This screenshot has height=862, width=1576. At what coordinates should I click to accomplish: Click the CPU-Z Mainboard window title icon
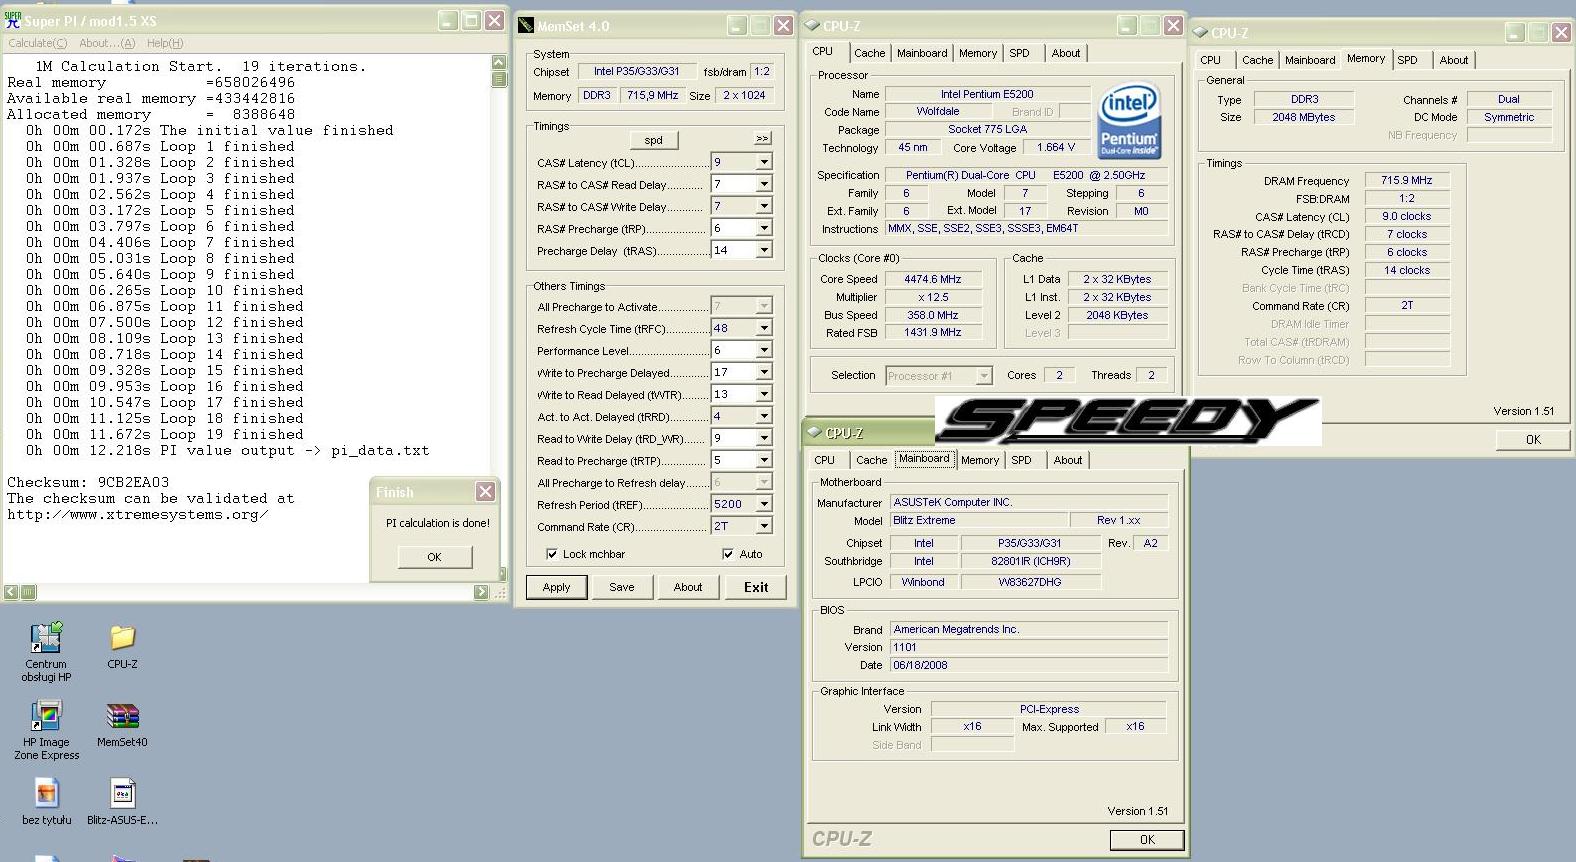pyautogui.click(x=814, y=432)
